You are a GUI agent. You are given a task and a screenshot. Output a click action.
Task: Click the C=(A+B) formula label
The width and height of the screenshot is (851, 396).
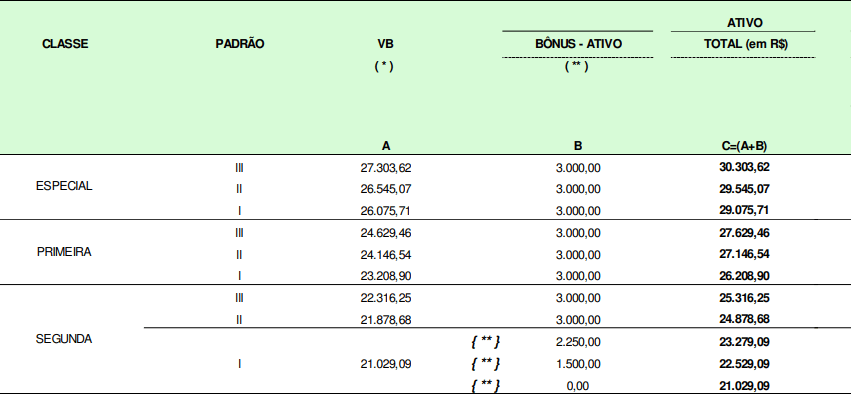[x=744, y=145]
